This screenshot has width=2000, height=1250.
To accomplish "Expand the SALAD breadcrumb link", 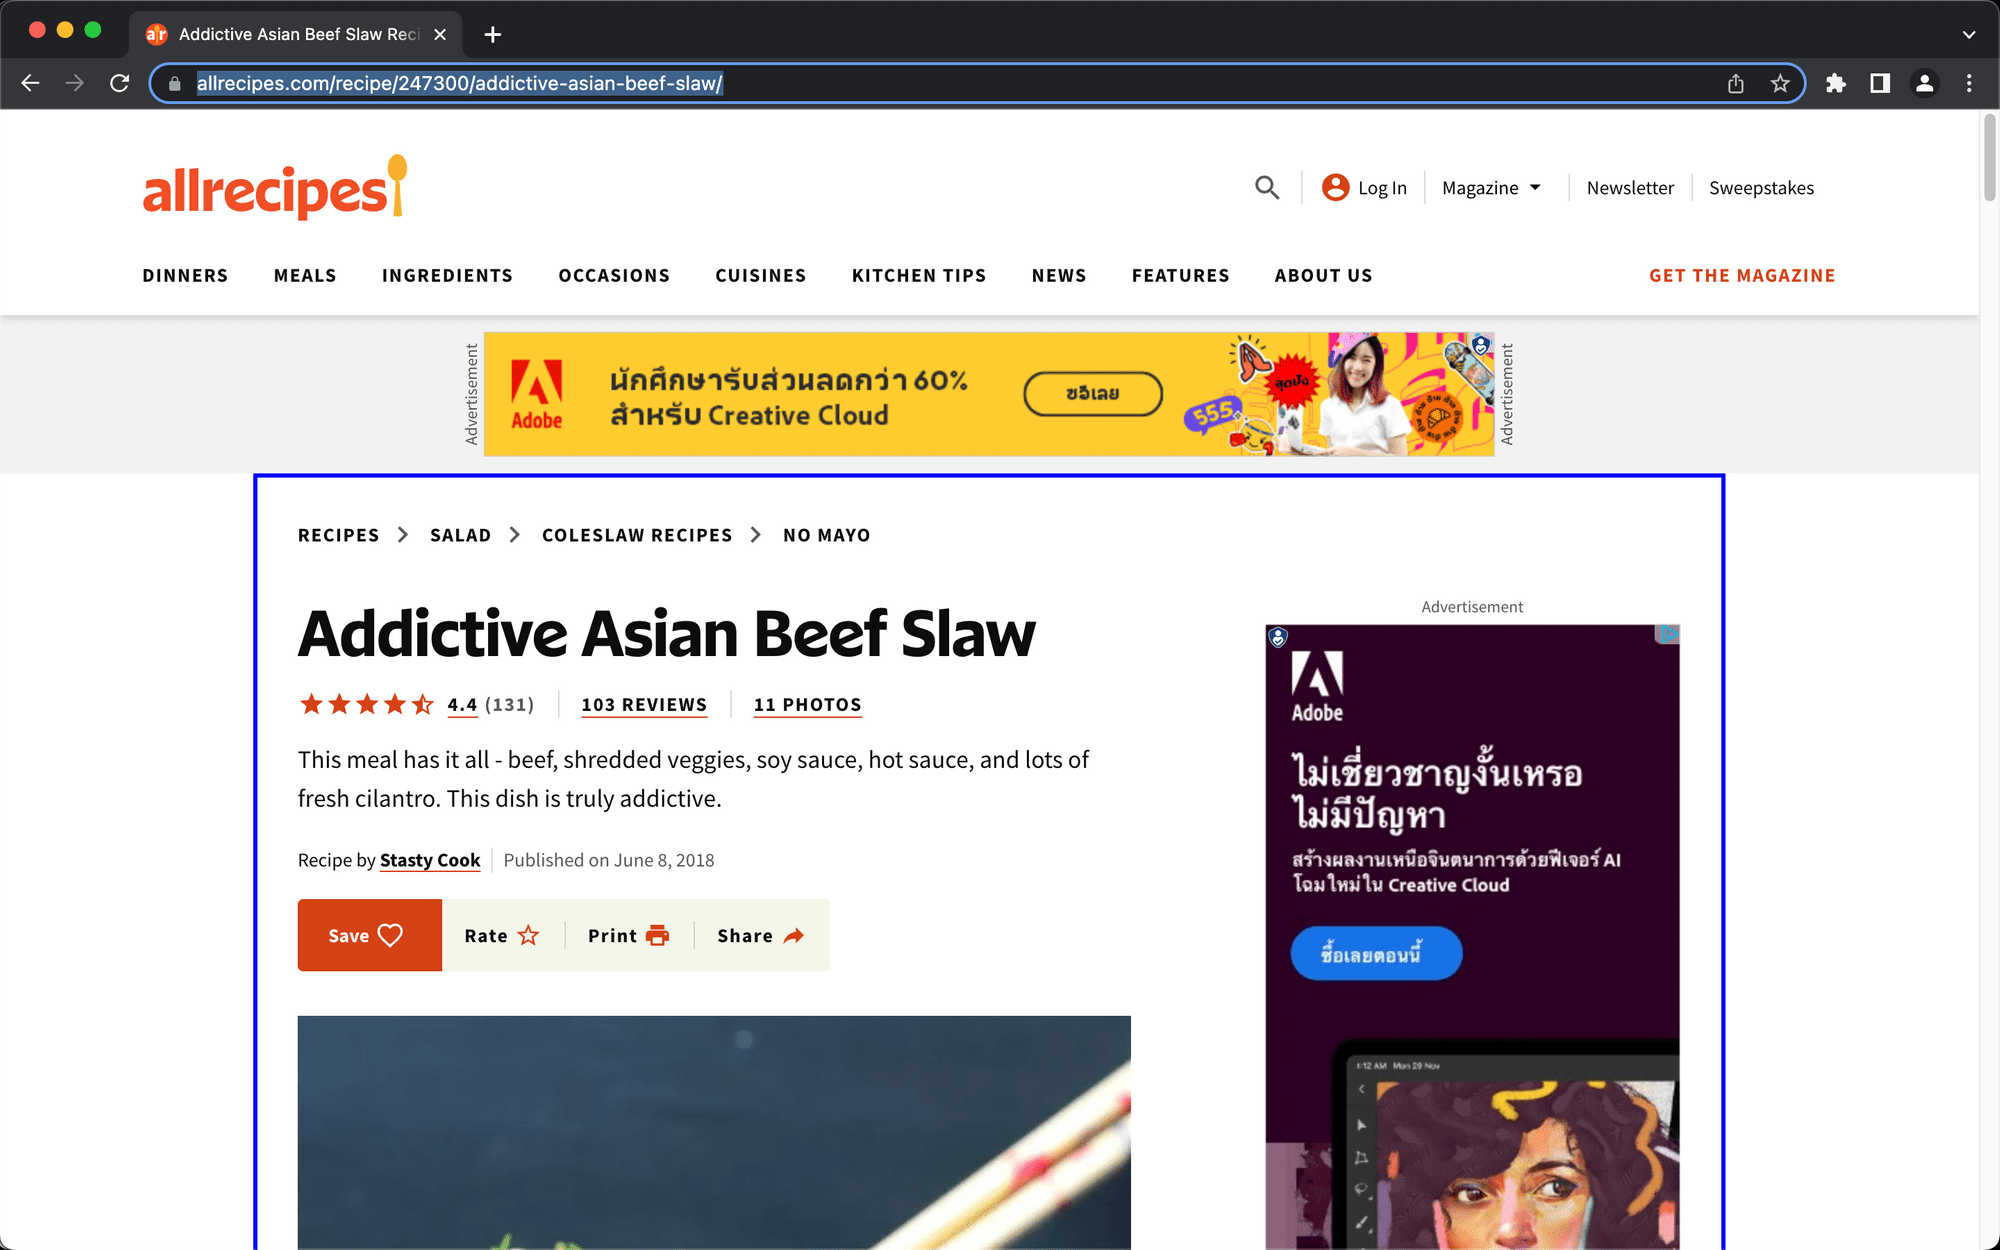I will (x=461, y=534).
